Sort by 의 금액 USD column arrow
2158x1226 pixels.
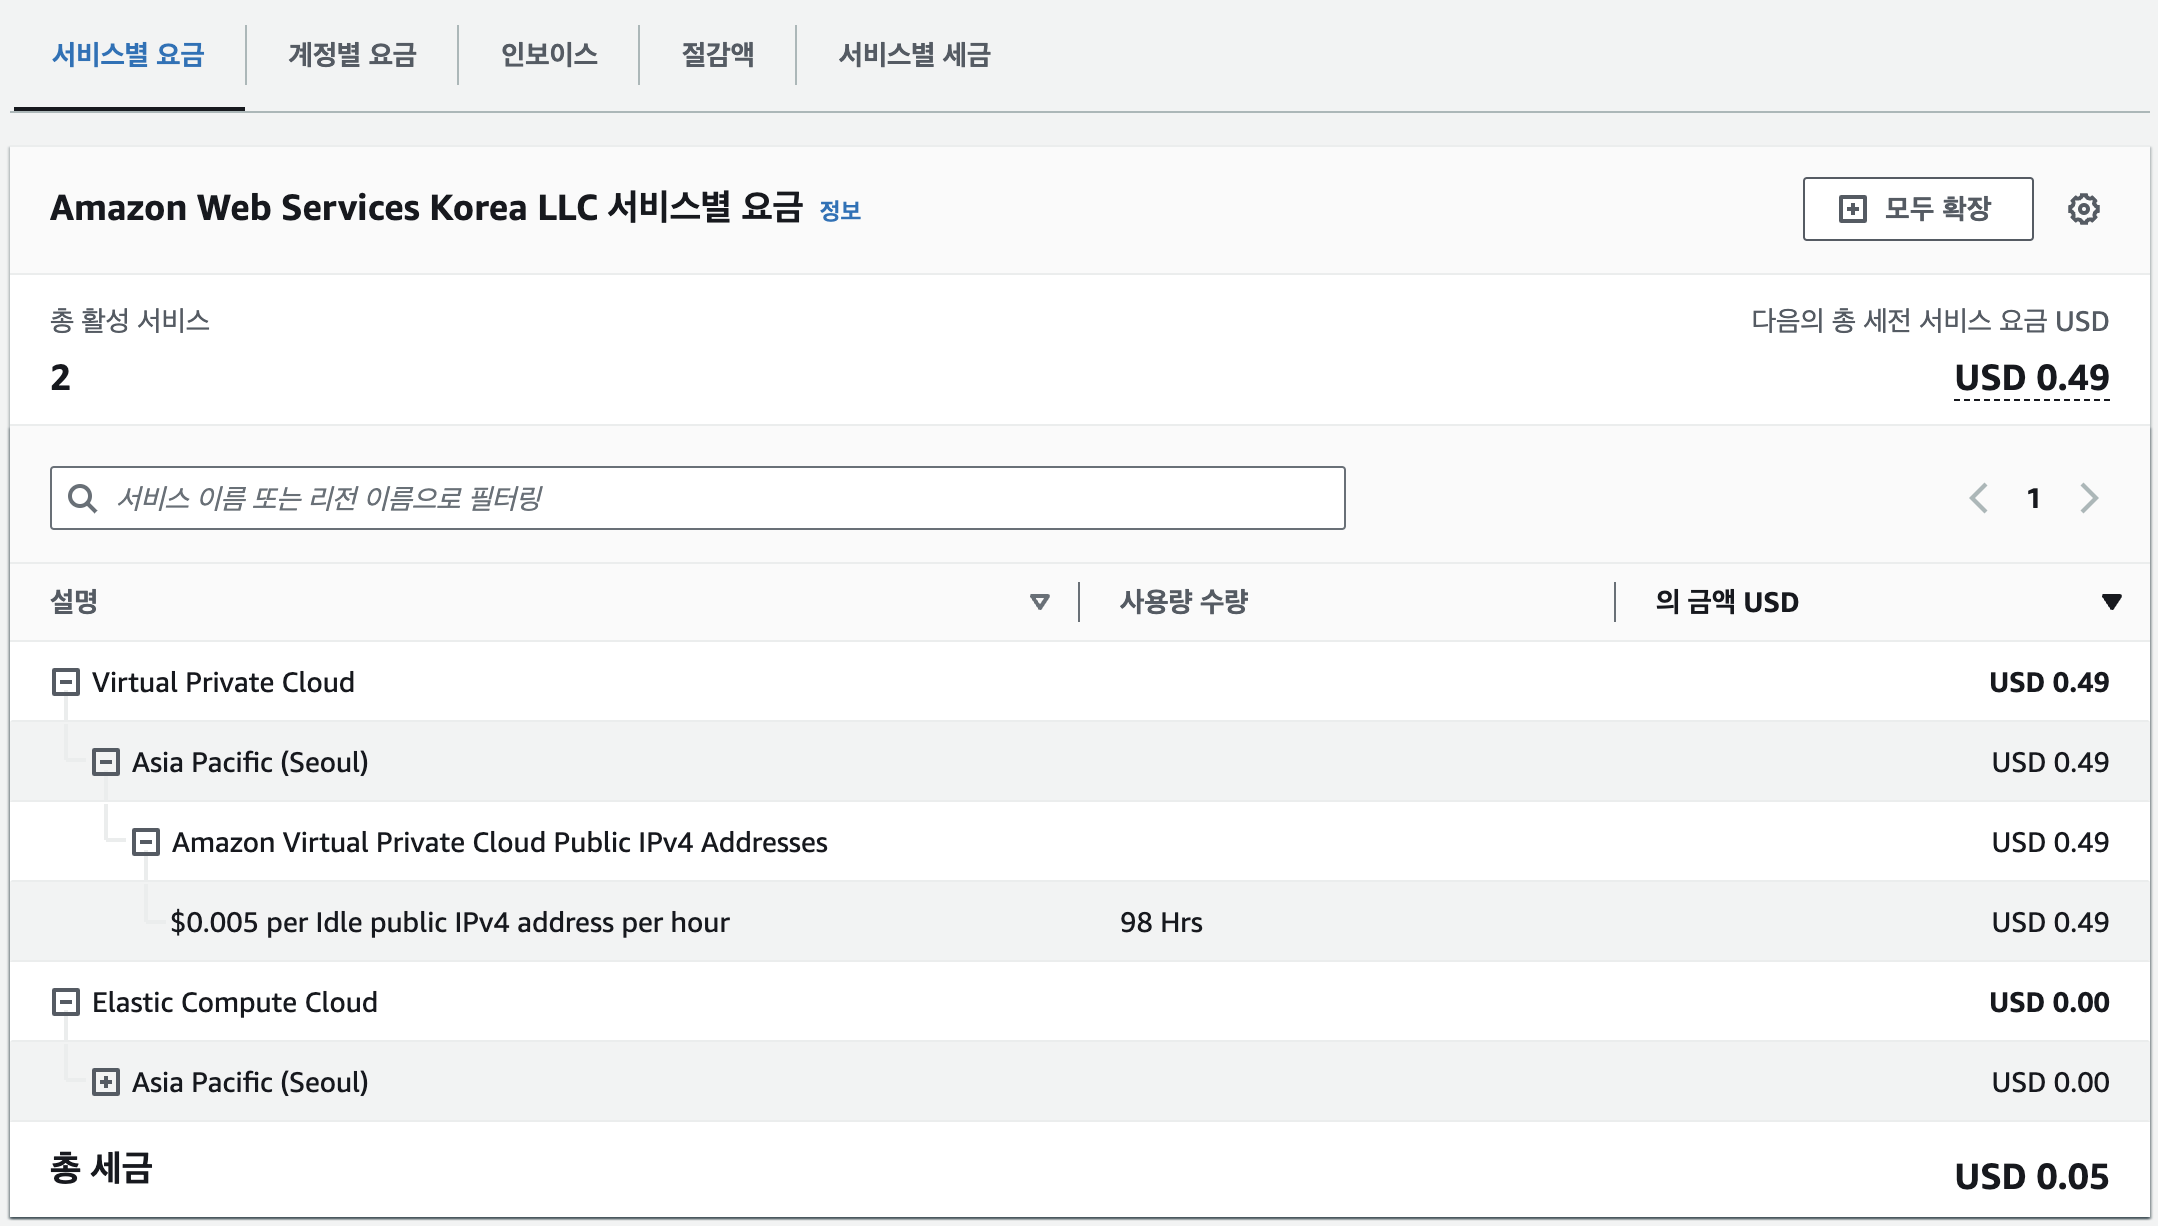point(2111,602)
